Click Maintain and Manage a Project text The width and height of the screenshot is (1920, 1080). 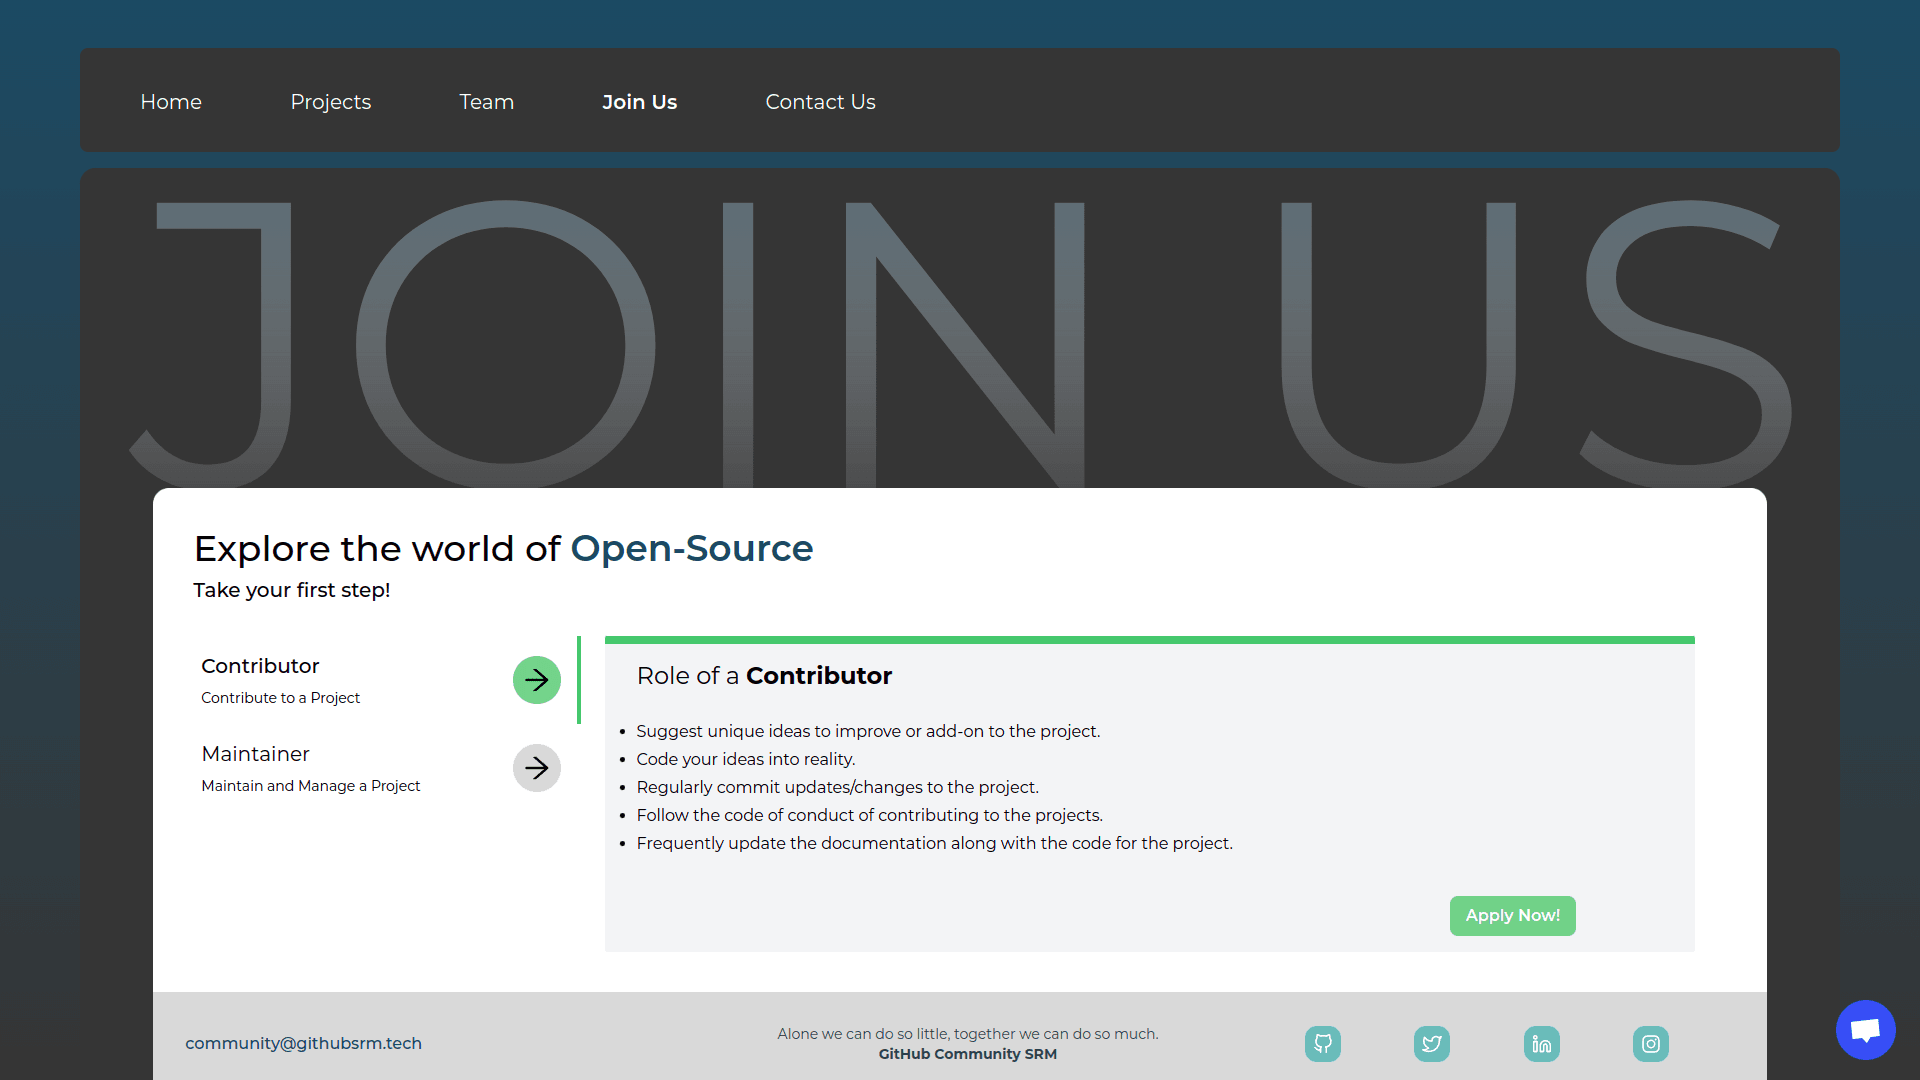[x=310, y=786]
